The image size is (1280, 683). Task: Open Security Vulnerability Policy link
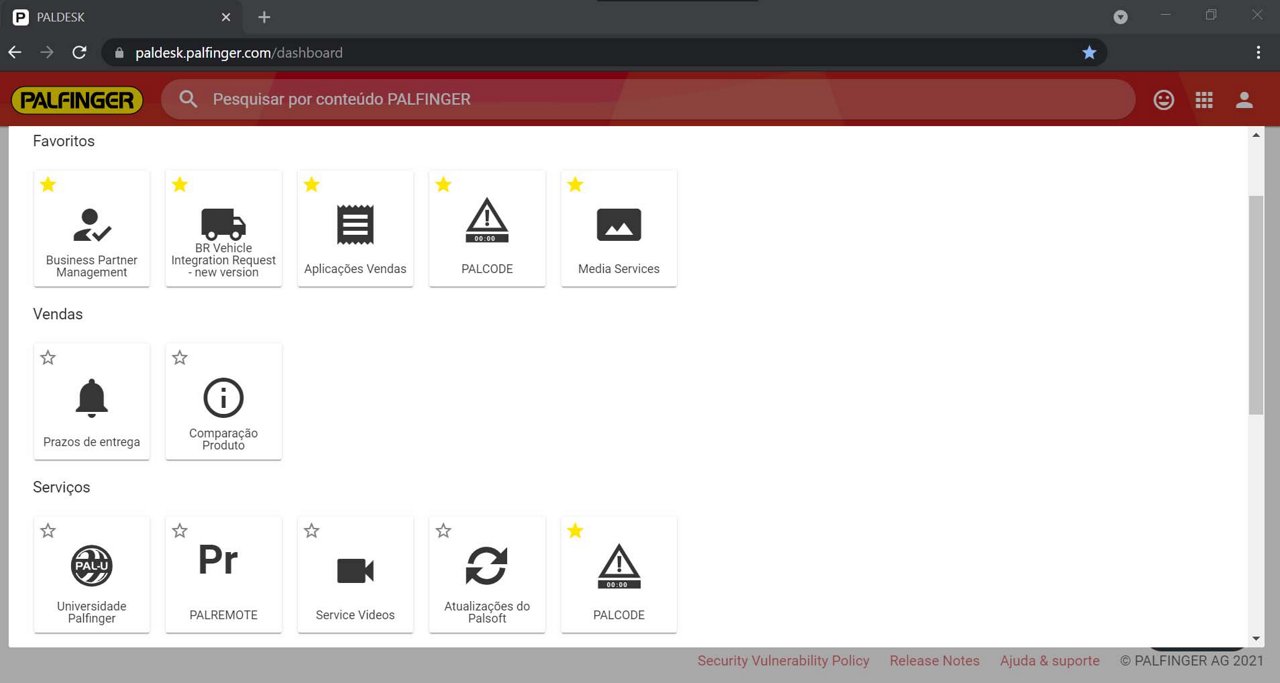click(783, 661)
